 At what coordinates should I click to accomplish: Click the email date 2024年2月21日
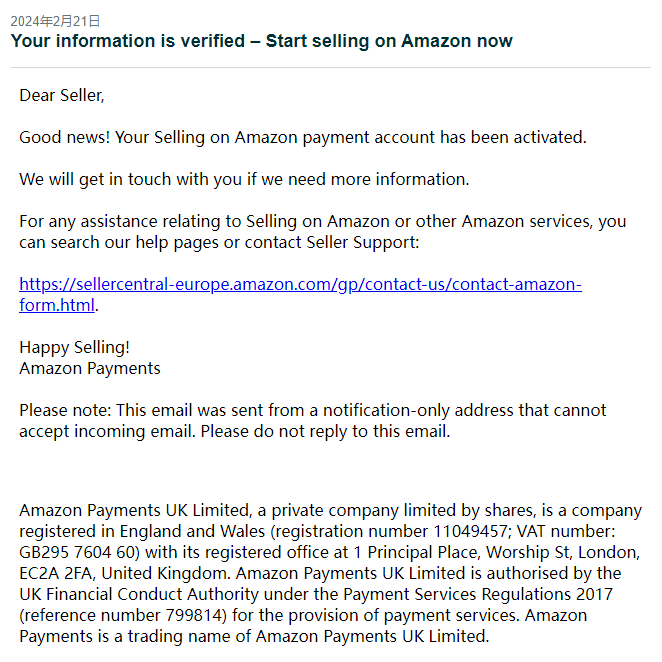point(55,21)
